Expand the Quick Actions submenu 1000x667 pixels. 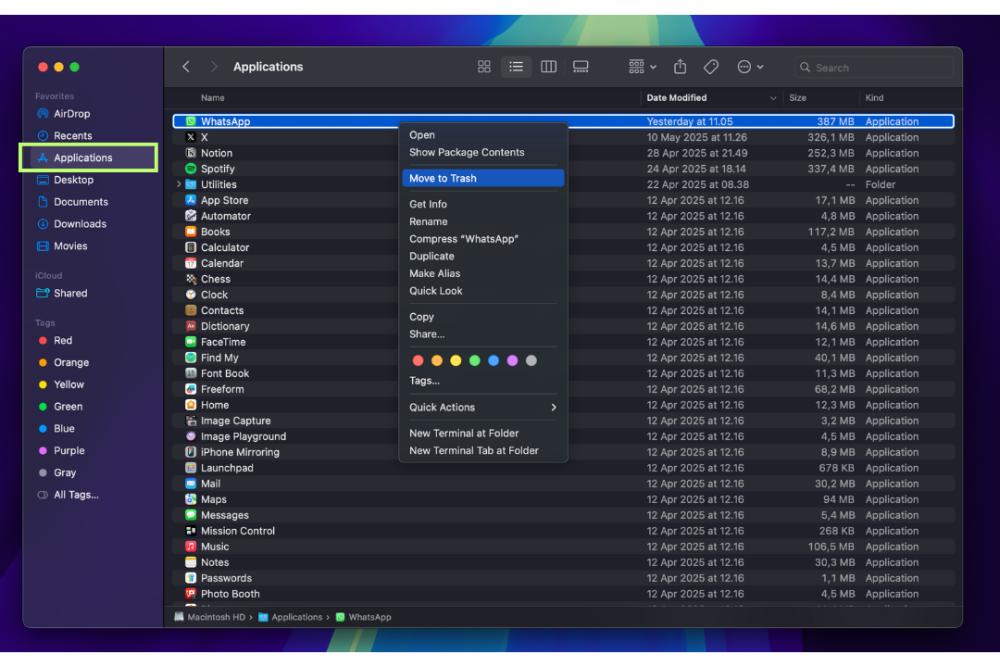tap(483, 407)
